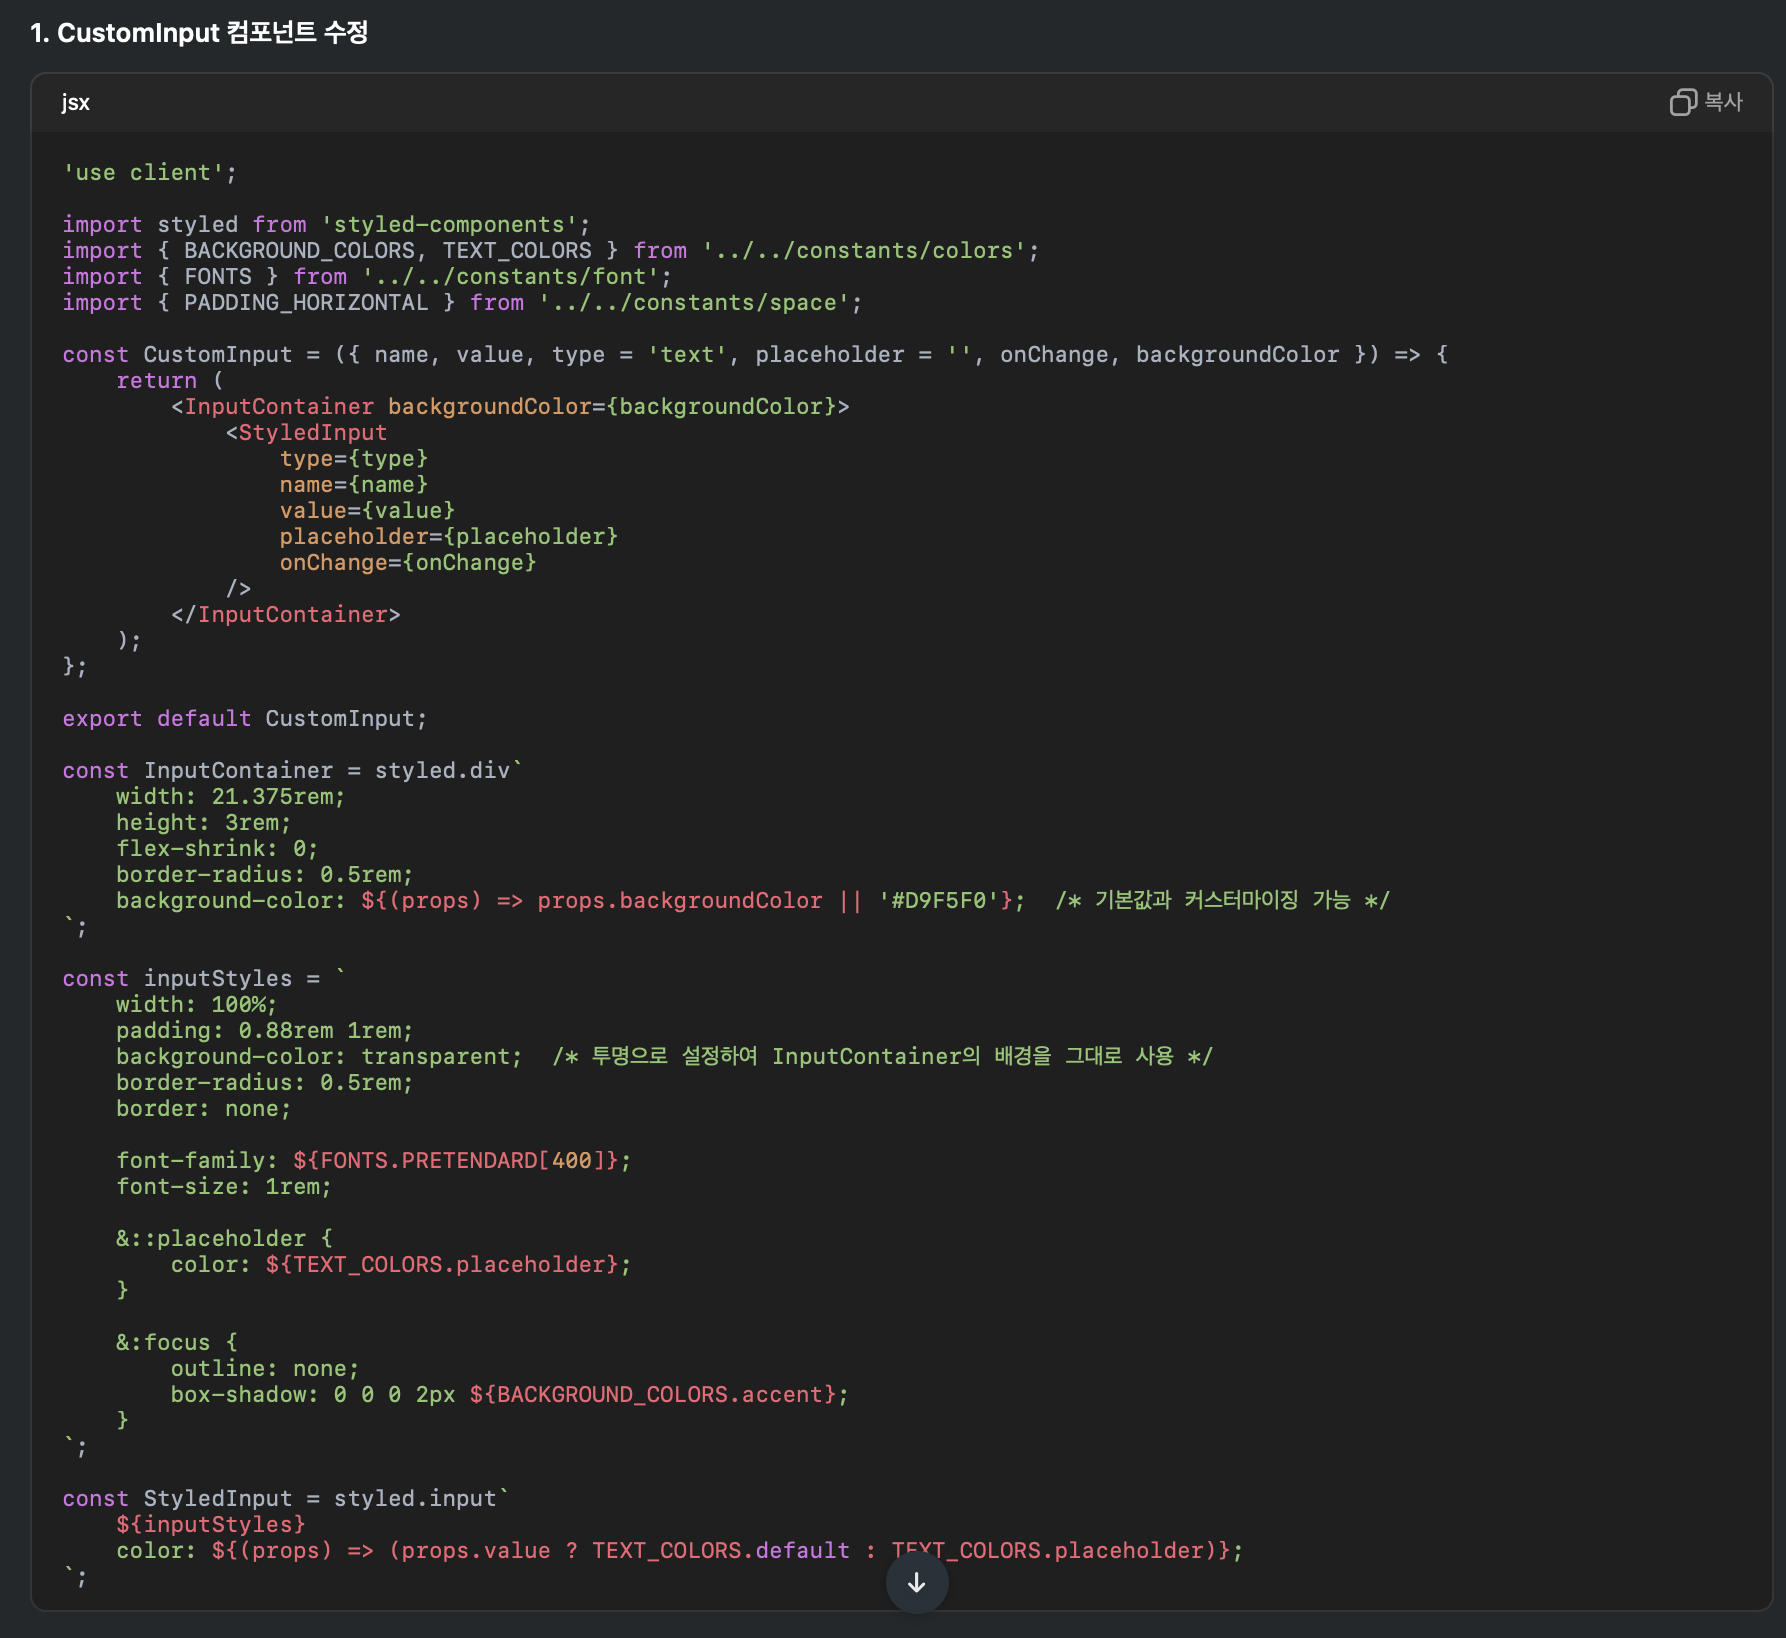Click the 'padding: 0.88rem 1rem;' line
This screenshot has width=1786, height=1638.
tap(265, 1031)
